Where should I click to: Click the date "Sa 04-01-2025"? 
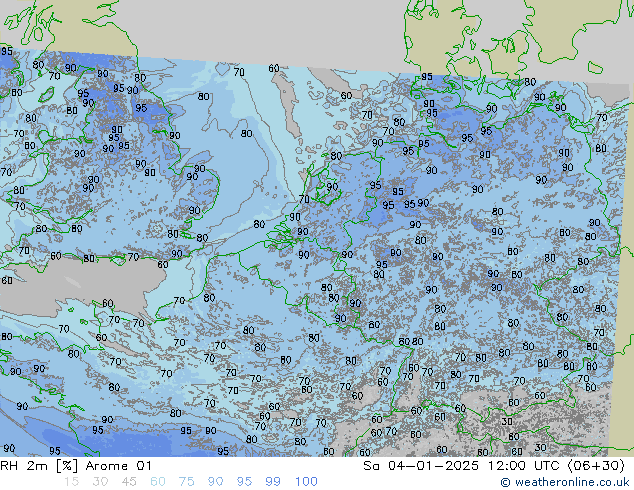[421, 466]
